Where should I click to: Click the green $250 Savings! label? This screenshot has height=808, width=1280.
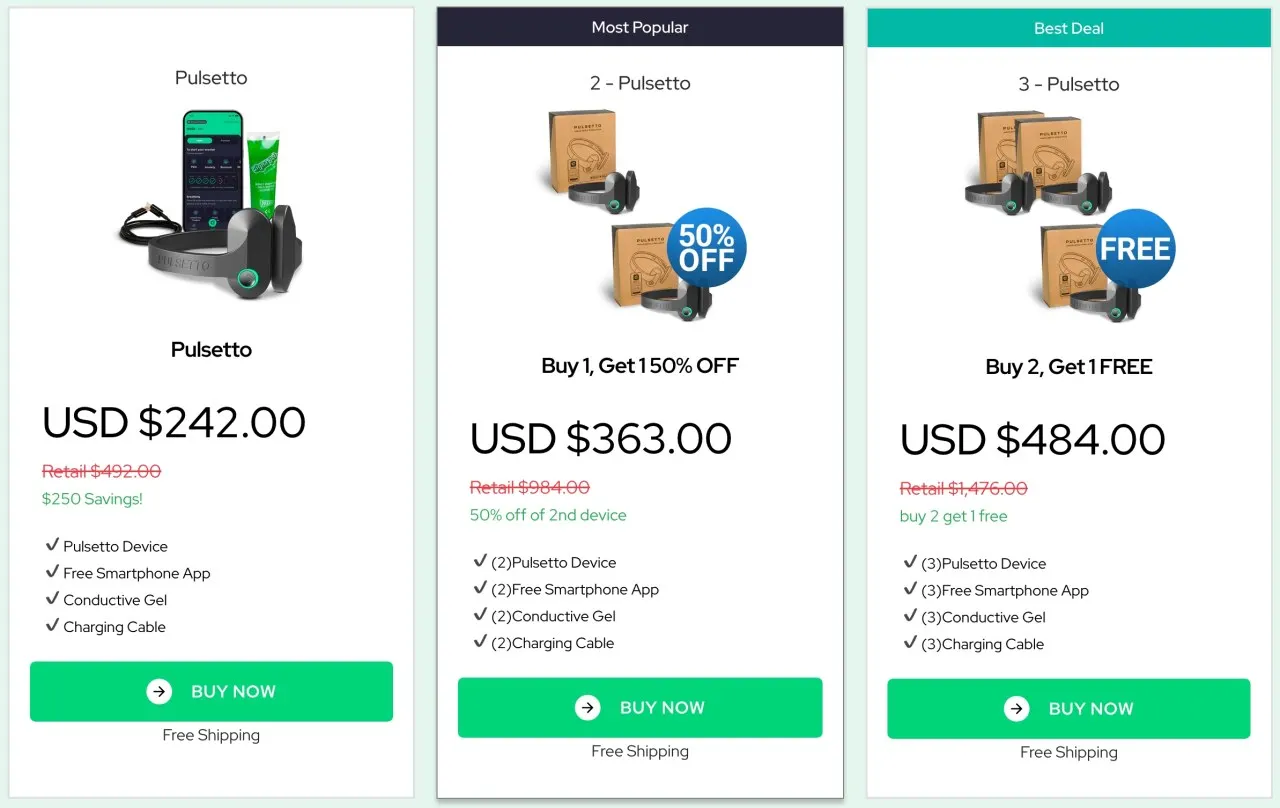[x=93, y=499]
